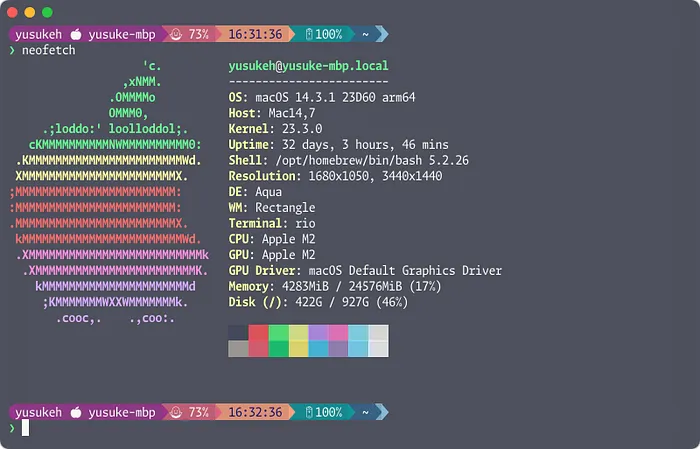Click the 'Disk (/): 422G / 927G (46%)' line

[x=318, y=302]
